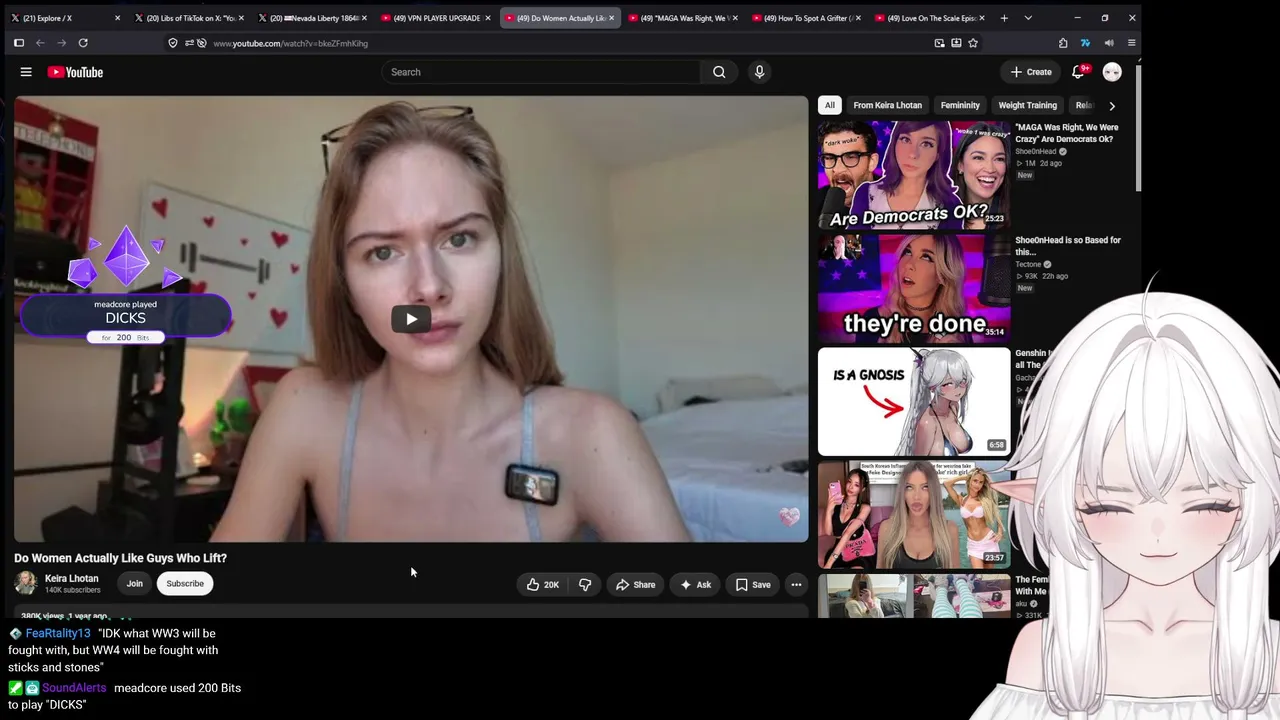Start voice search with the microphone

[x=759, y=72]
